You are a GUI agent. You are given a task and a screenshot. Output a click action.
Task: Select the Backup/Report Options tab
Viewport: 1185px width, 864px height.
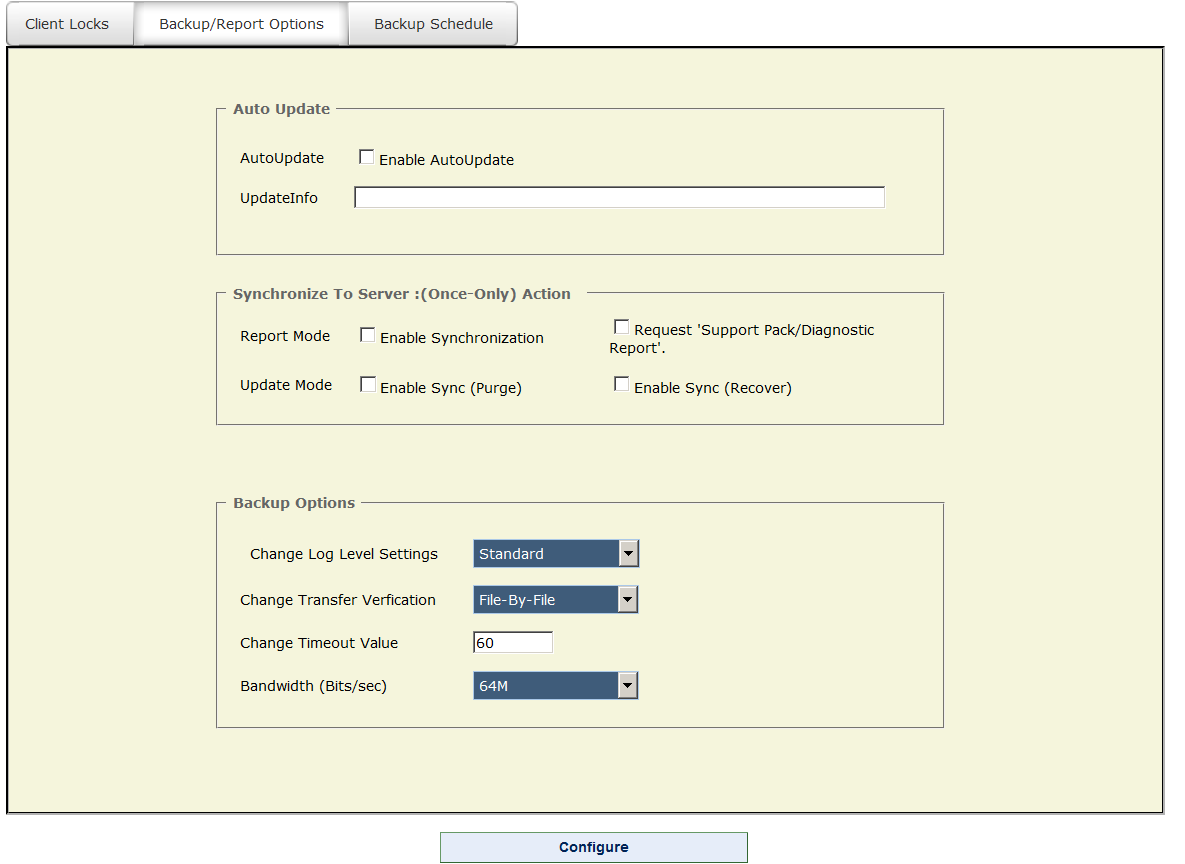point(241,24)
